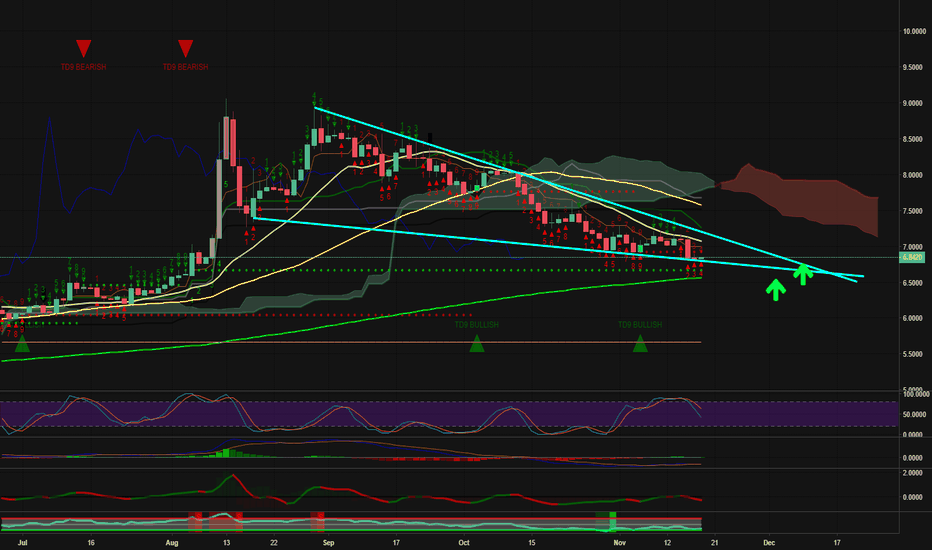Screen dimensions: 932x550
Task: Click the 9.5000 price axis label
Action: (x=914, y=68)
